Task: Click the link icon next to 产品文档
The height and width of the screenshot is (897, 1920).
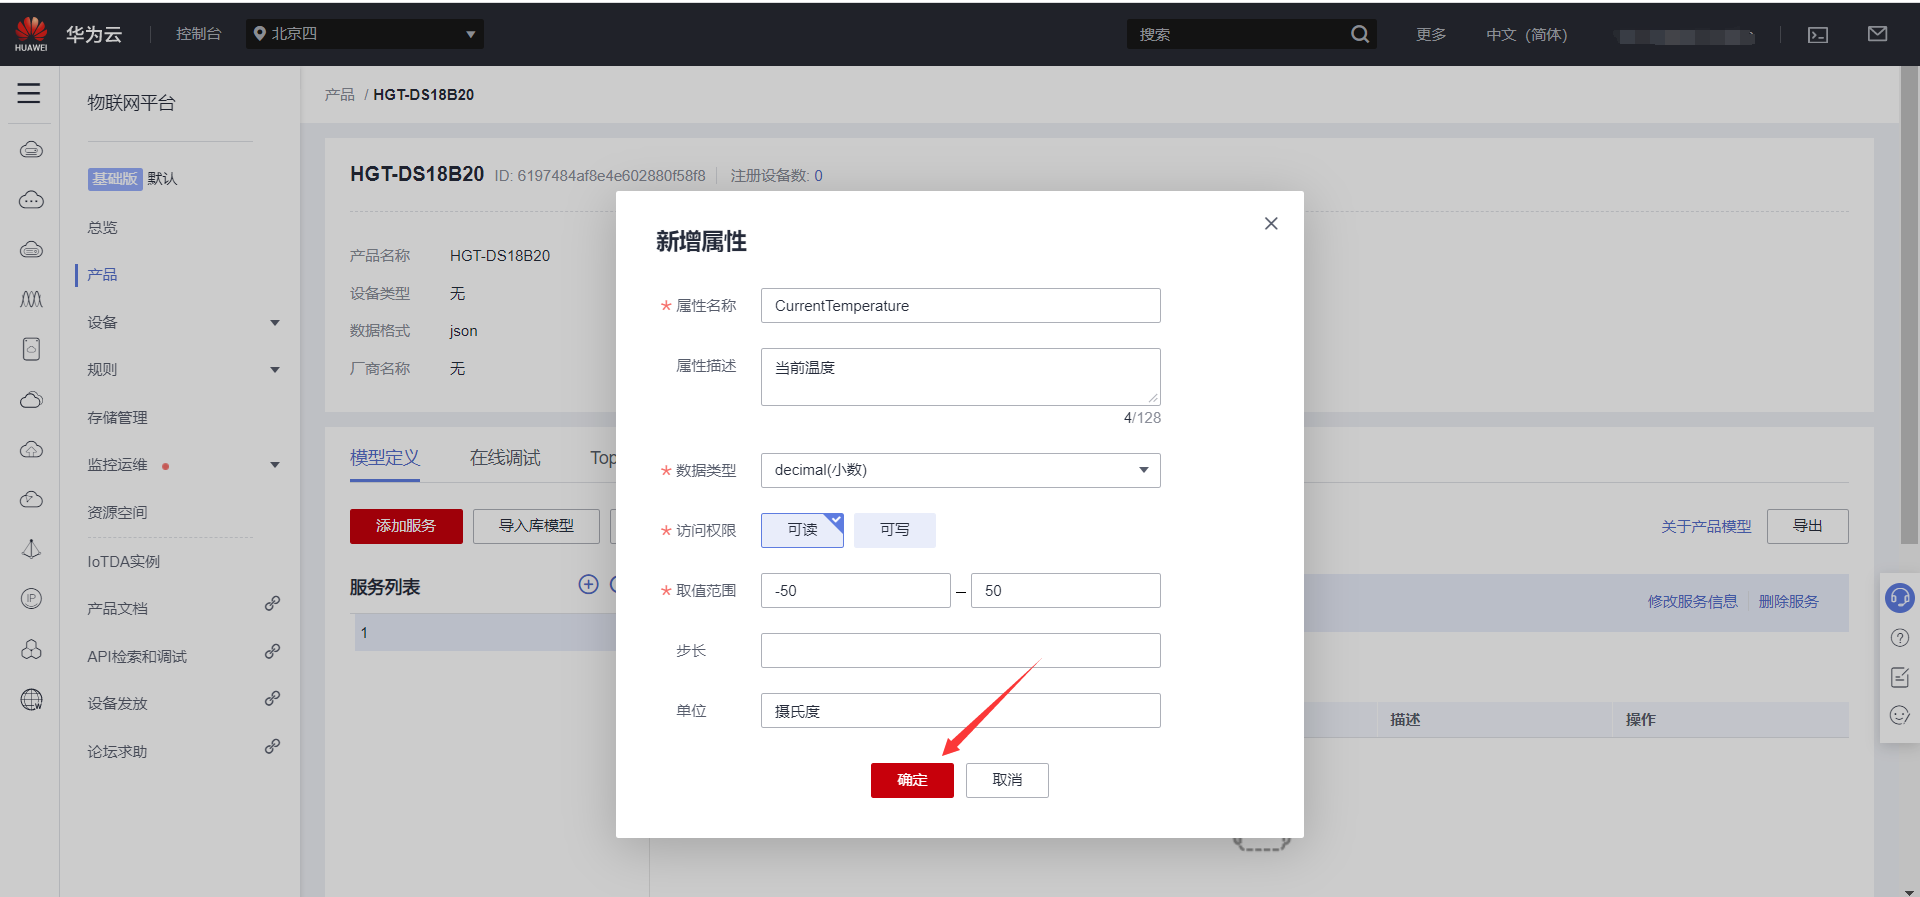Action: click(x=272, y=604)
